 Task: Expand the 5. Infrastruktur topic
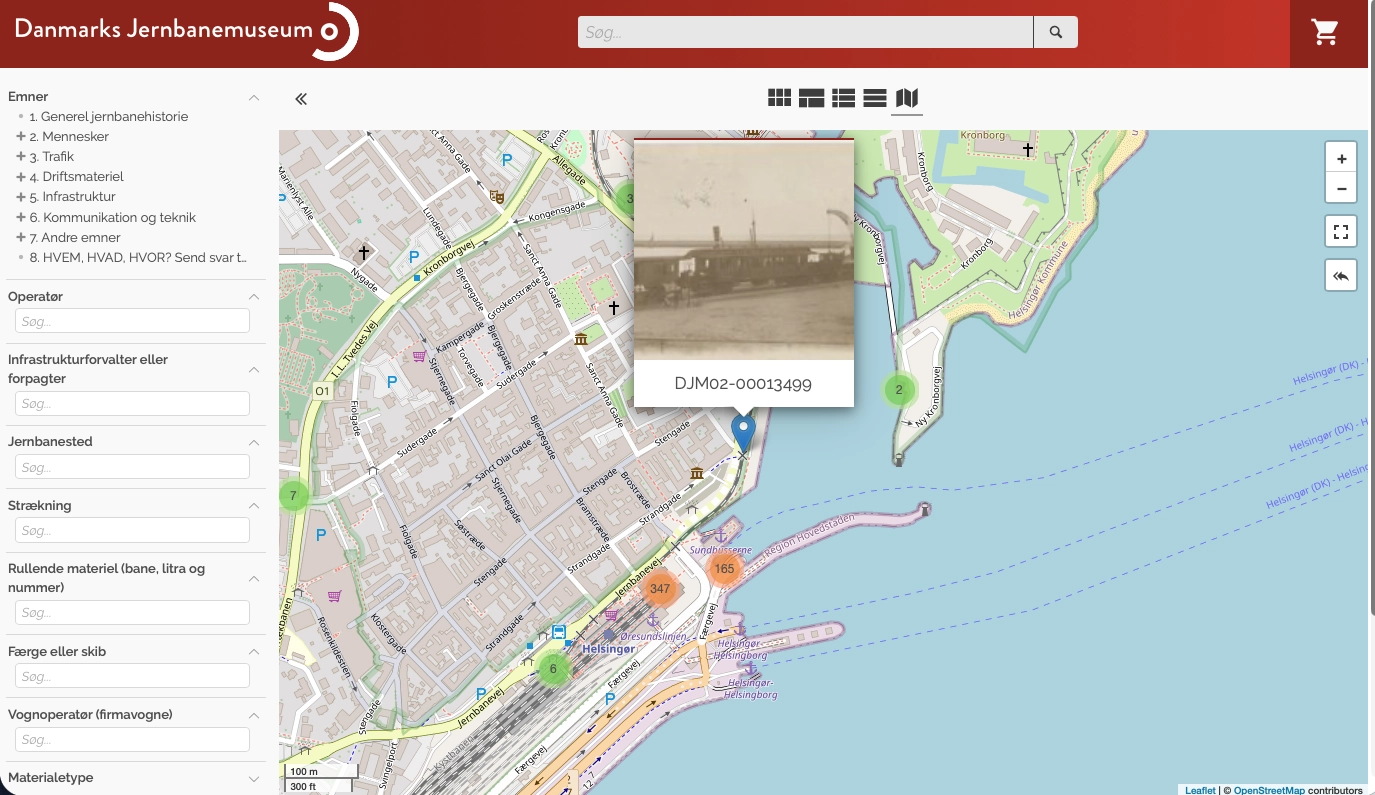pyautogui.click(x=21, y=196)
